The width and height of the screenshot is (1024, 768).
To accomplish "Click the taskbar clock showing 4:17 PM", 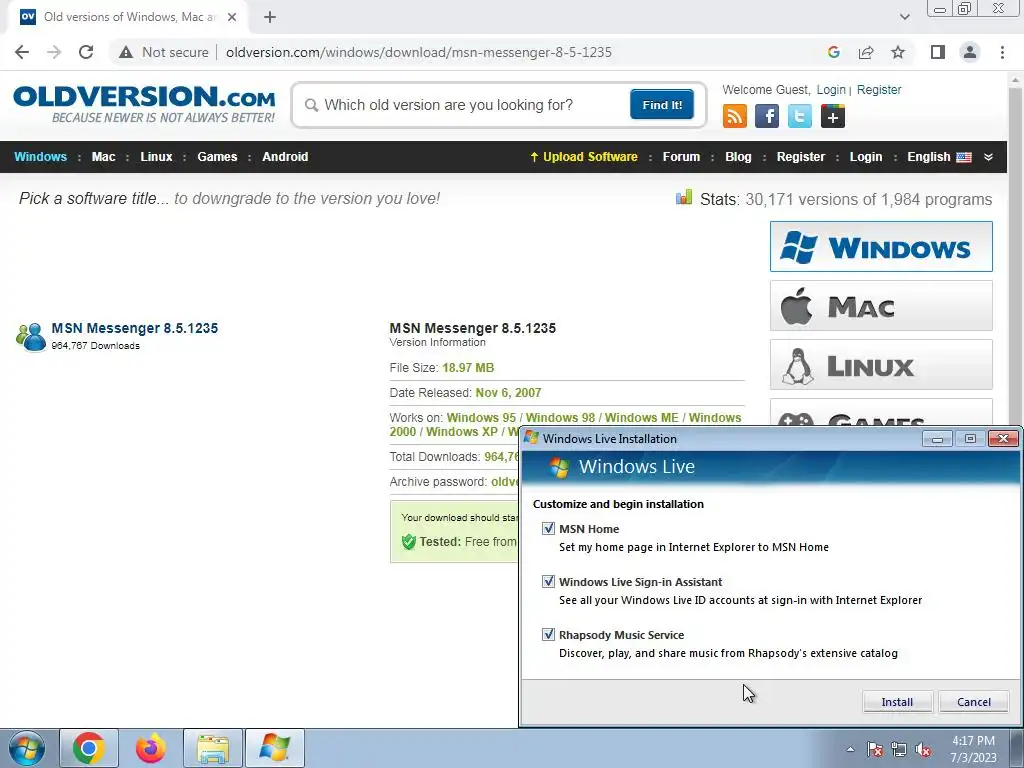I will pos(973,749).
